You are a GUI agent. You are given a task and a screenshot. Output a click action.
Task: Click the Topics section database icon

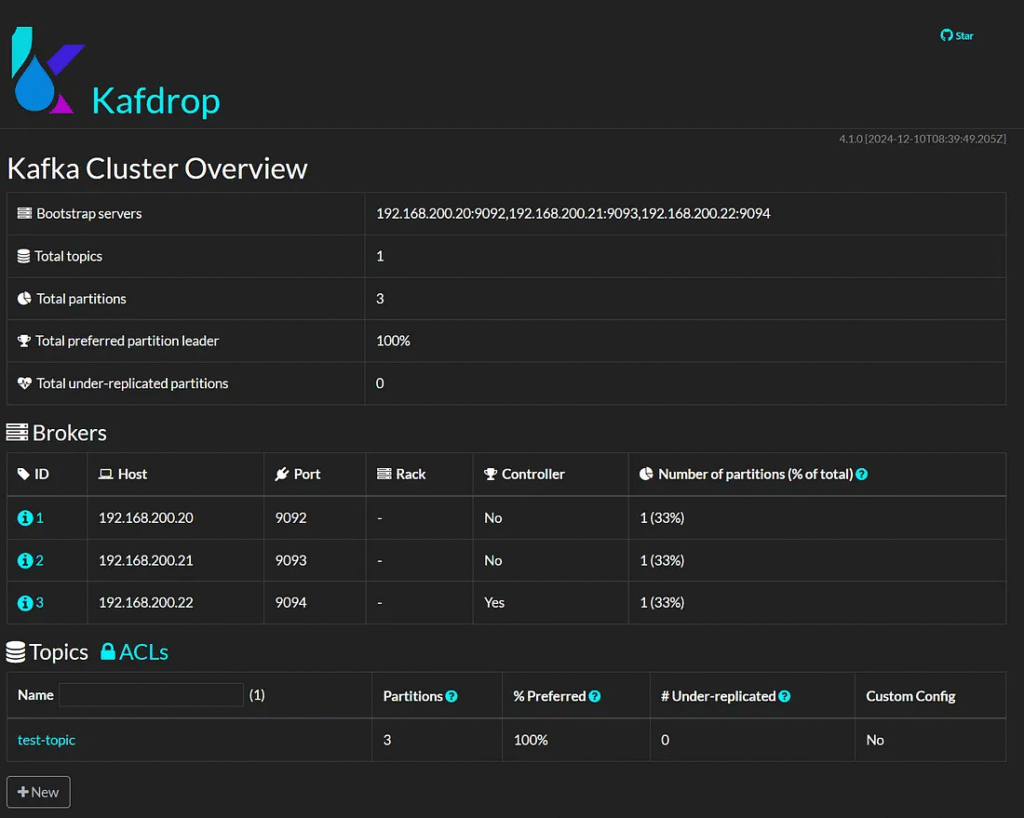coord(16,652)
